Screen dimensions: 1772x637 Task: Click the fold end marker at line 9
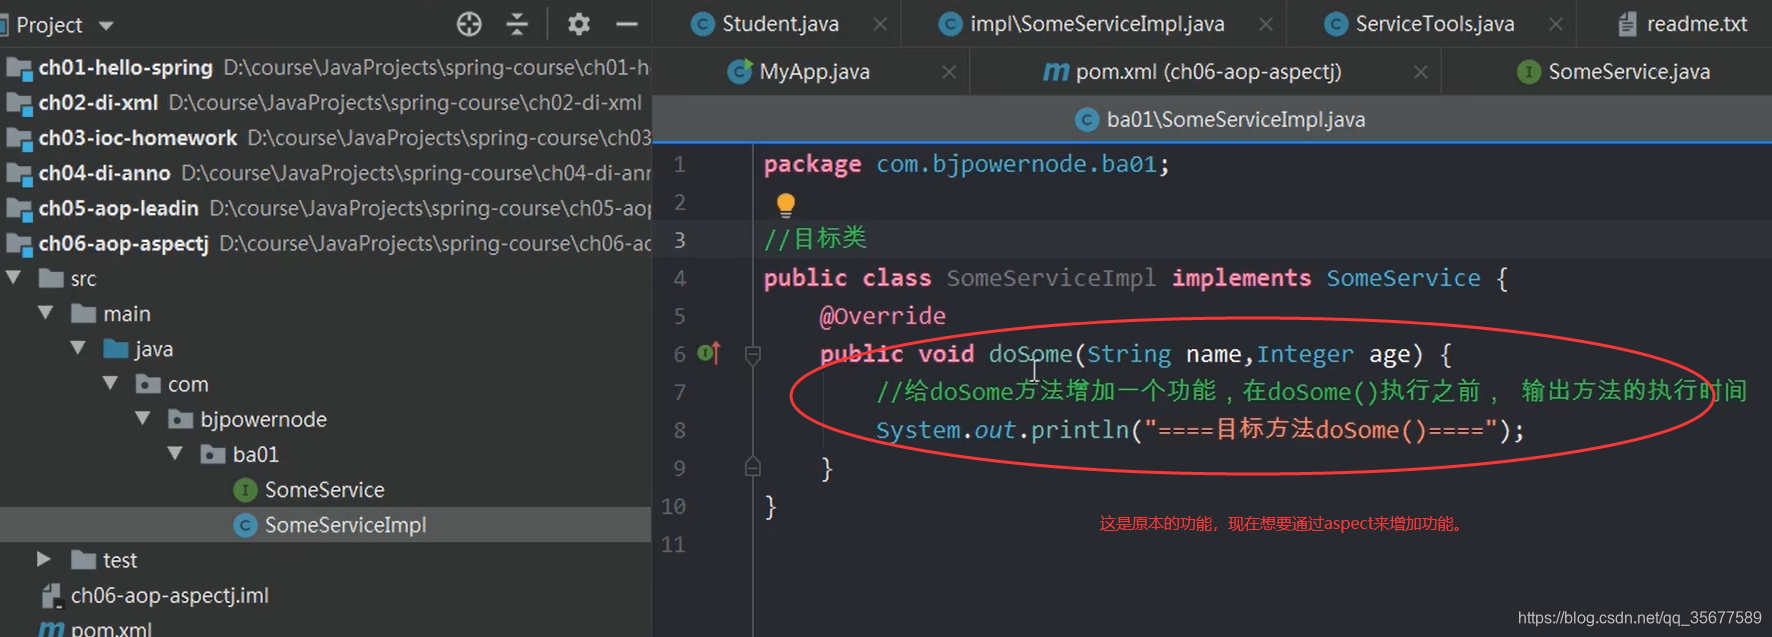pos(753,467)
